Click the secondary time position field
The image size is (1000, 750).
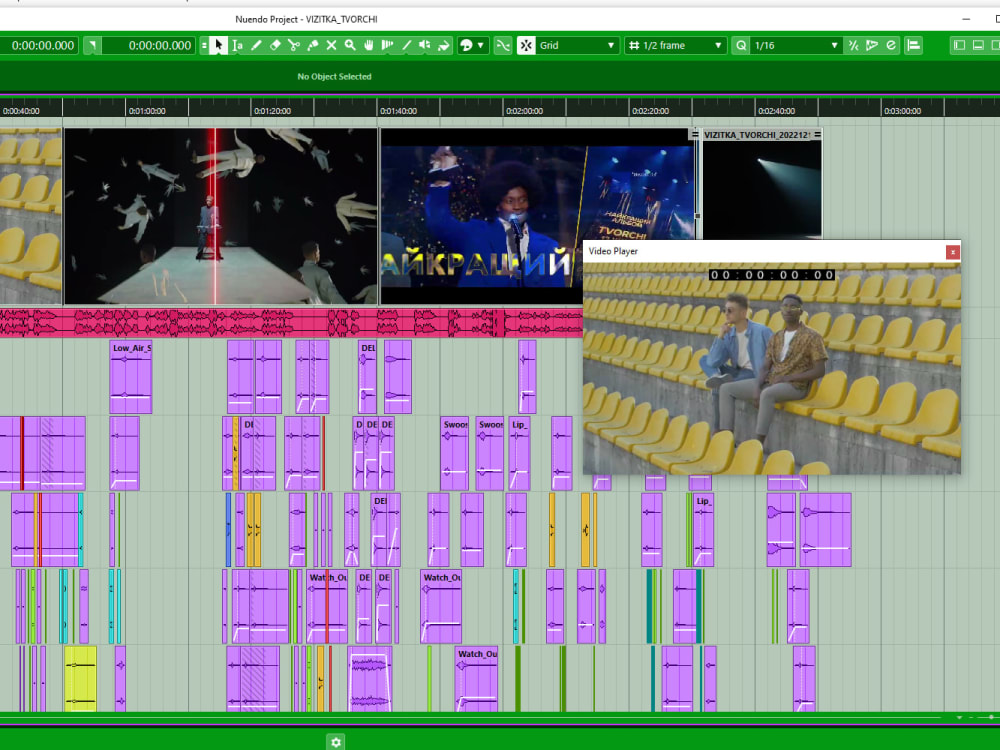click(x=148, y=45)
